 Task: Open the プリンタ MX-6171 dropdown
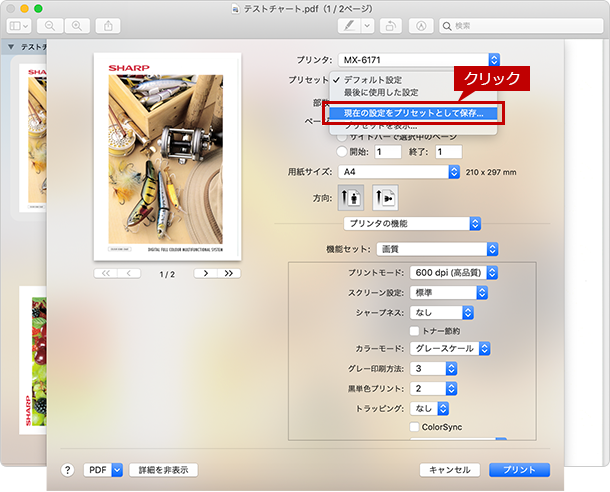(x=419, y=60)
